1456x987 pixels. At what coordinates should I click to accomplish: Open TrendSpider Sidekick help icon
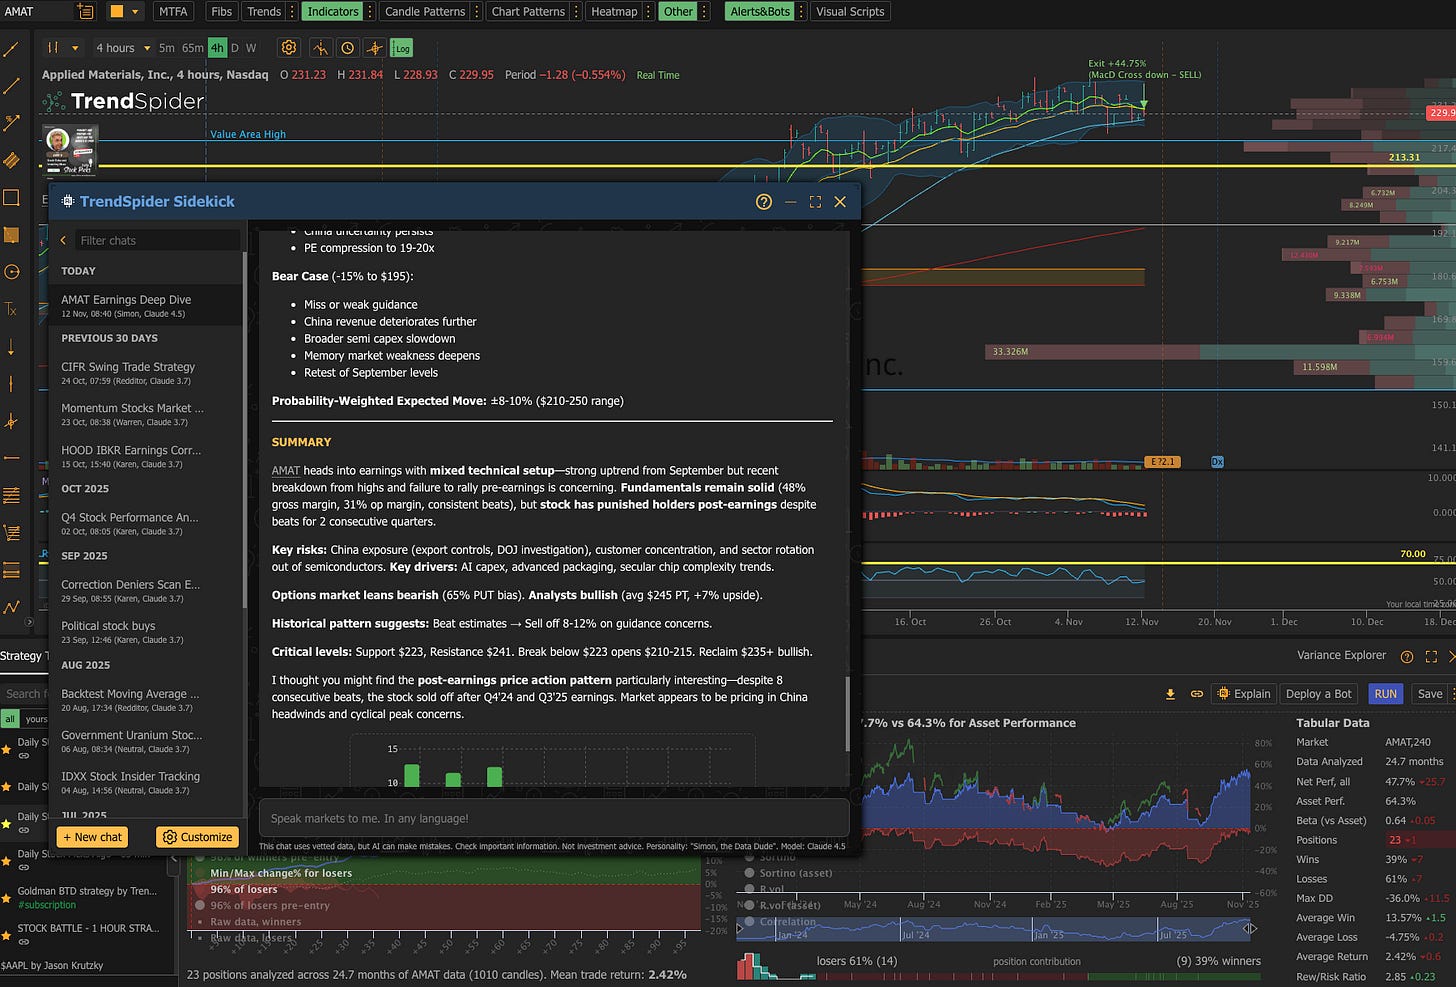[764, 202]
